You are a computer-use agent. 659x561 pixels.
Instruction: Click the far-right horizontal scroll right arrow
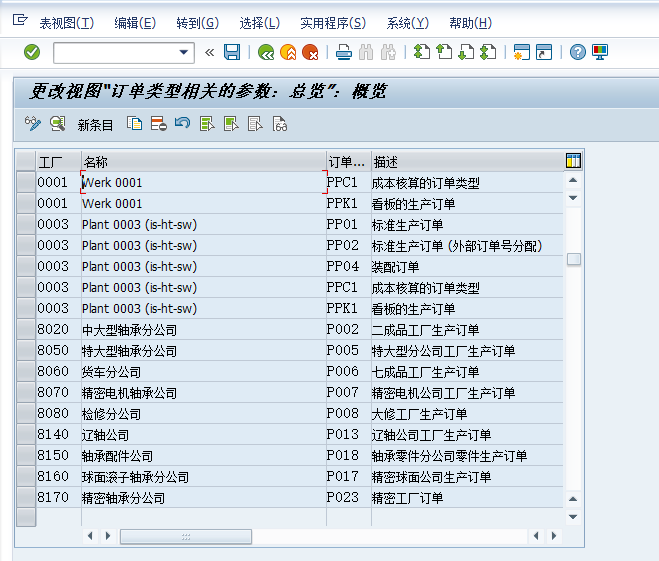click(554, 536)
